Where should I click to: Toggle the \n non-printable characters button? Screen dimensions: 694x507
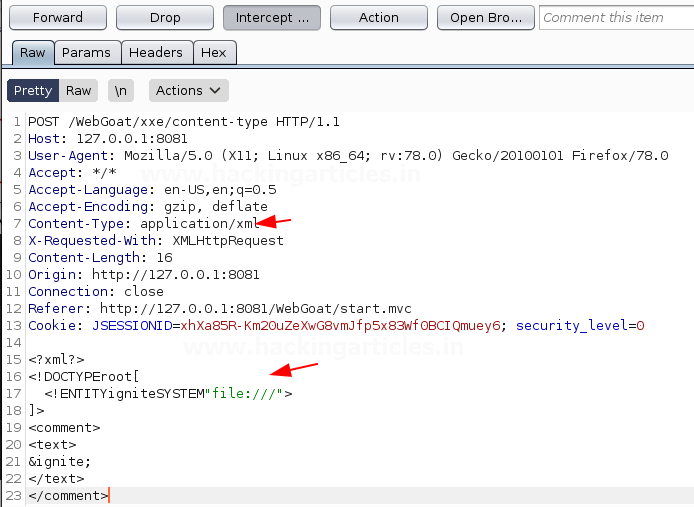(x=121, y=90)
